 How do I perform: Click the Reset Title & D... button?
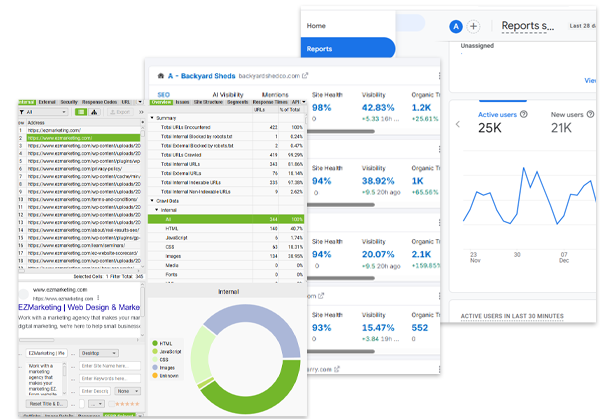47,404
